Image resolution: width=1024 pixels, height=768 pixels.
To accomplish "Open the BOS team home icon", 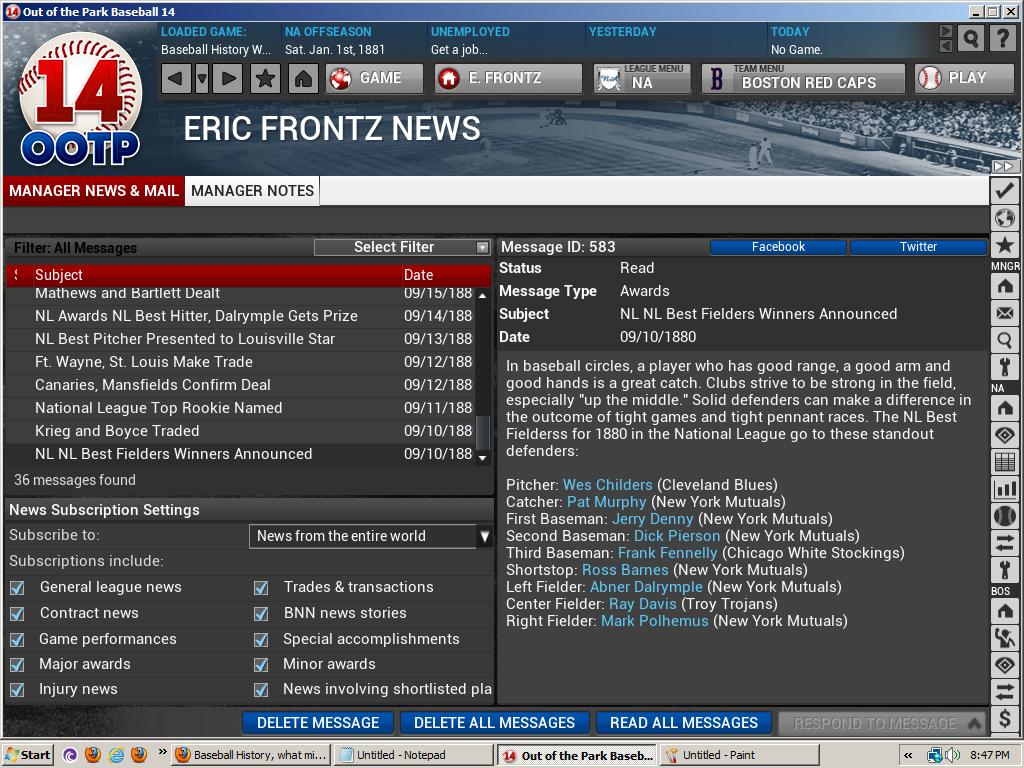I will coord(1004,611).
